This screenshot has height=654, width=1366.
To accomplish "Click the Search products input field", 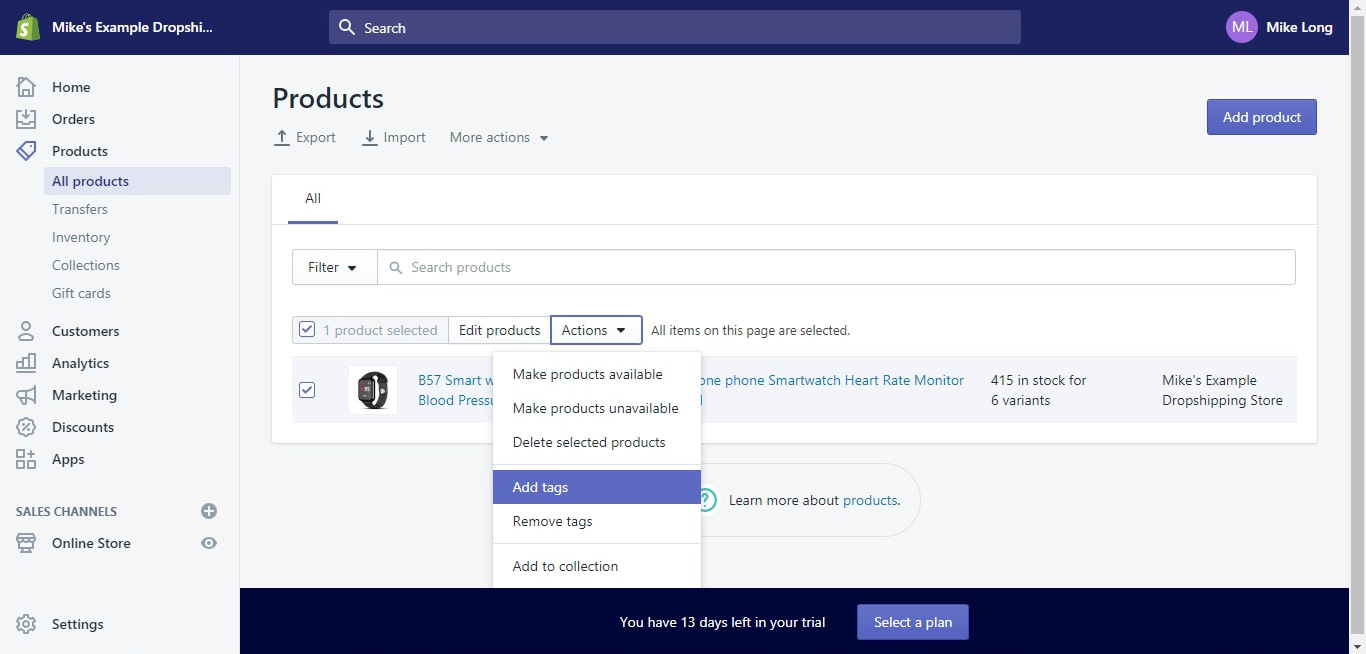I will (x=840, y=267).
